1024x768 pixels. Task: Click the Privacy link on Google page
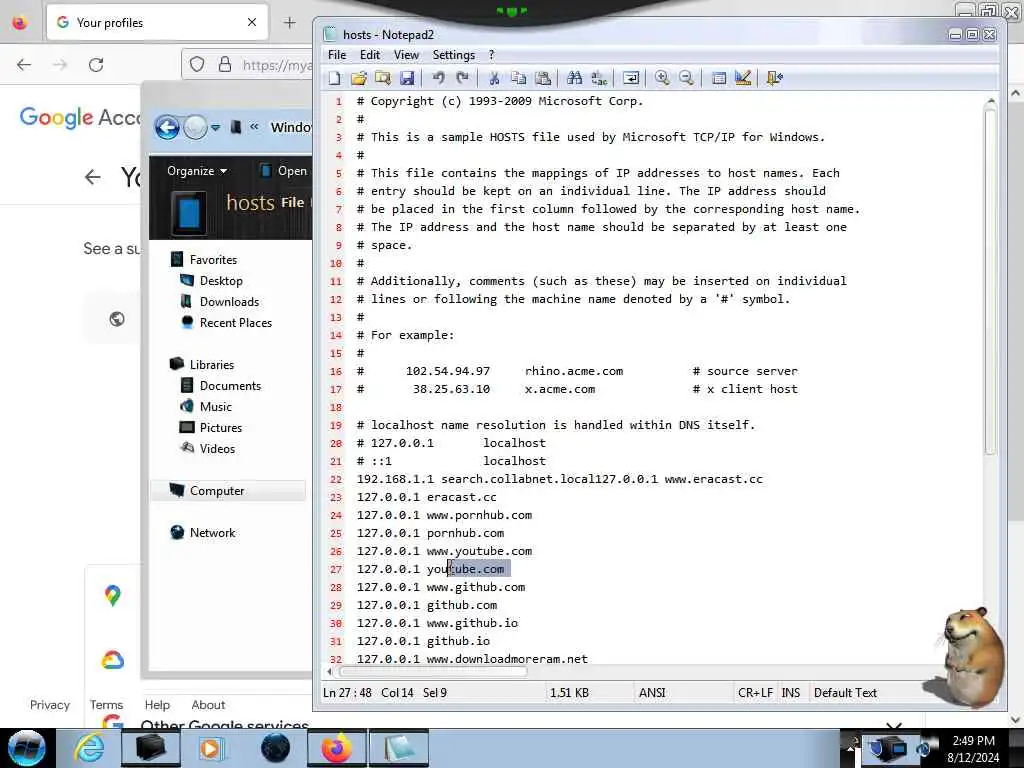click(x=50, y=705)
